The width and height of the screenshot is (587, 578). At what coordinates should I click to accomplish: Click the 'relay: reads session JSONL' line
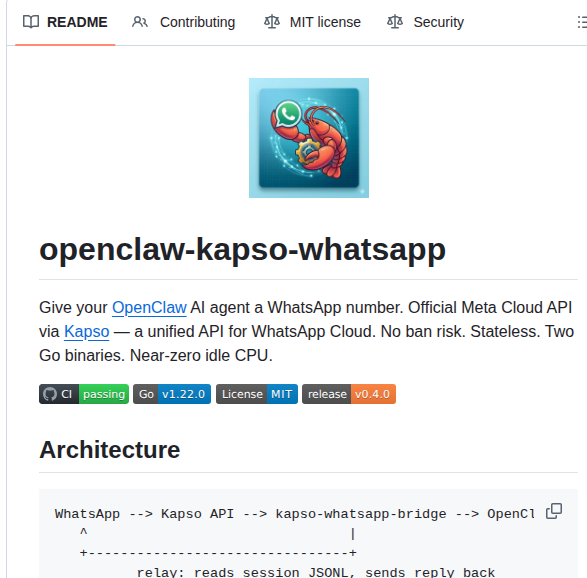316,572
